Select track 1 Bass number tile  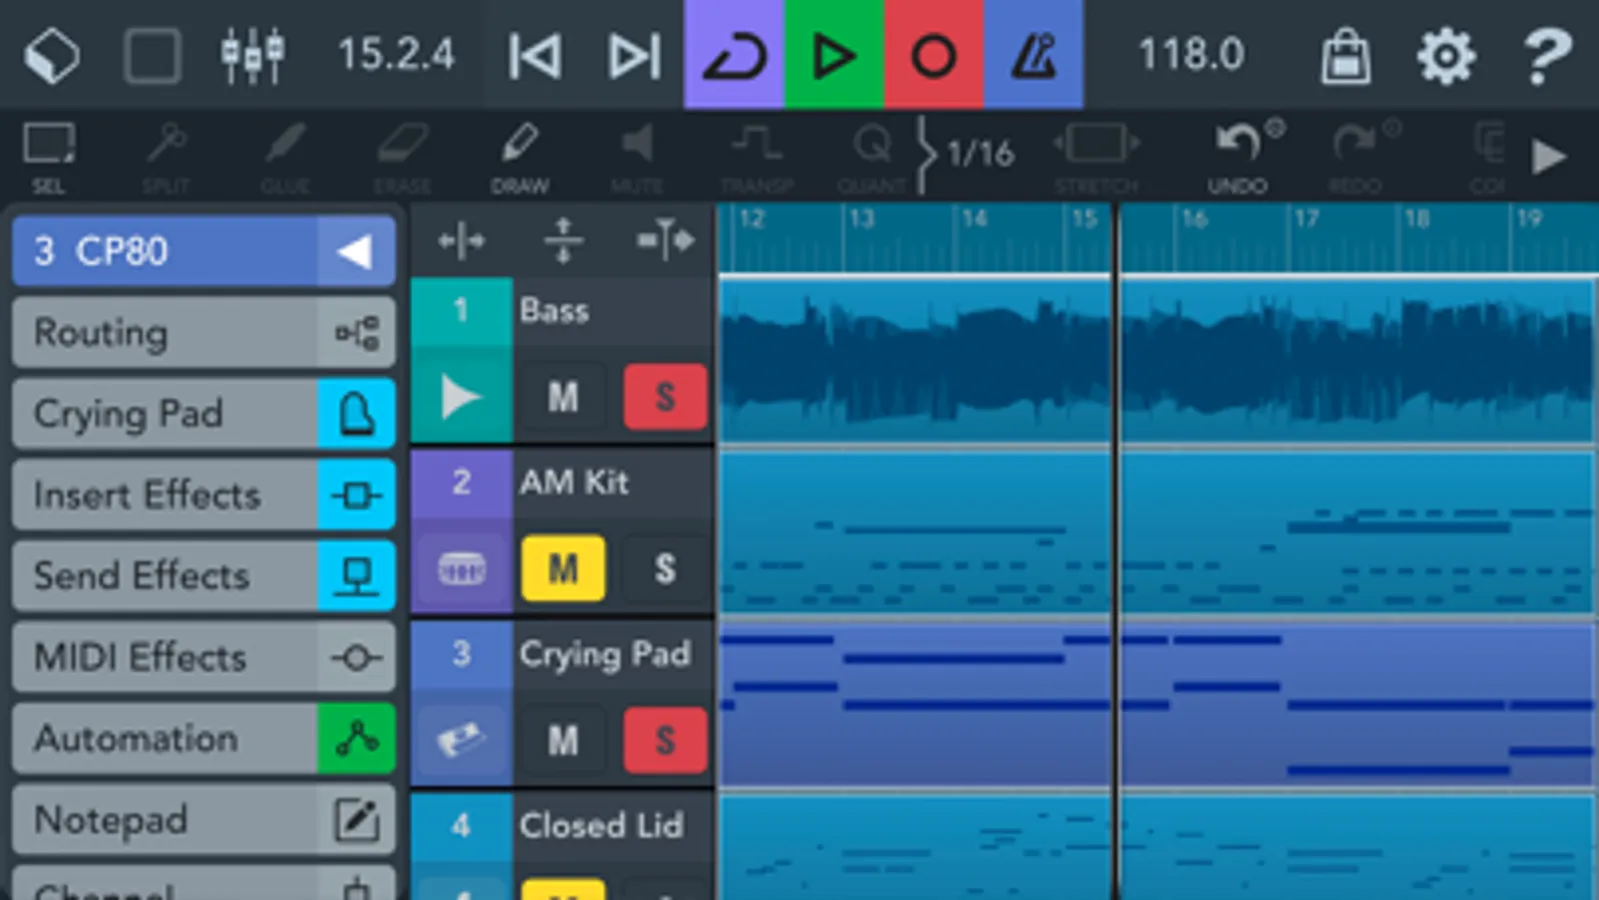[x=461, y=311]
